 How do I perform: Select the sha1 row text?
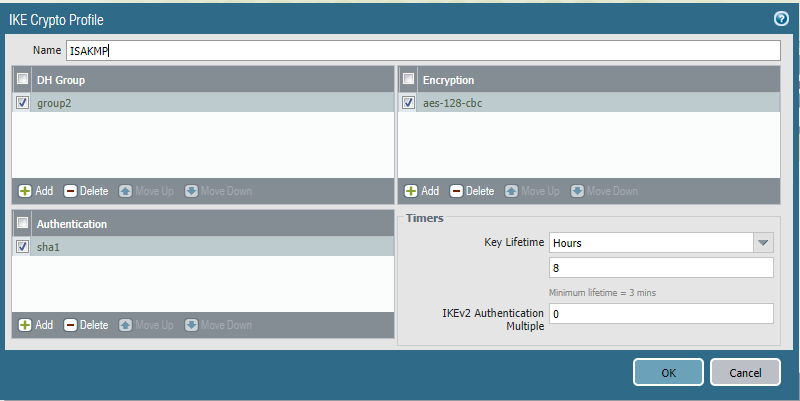pyautogui.click(x=48, y=247)
